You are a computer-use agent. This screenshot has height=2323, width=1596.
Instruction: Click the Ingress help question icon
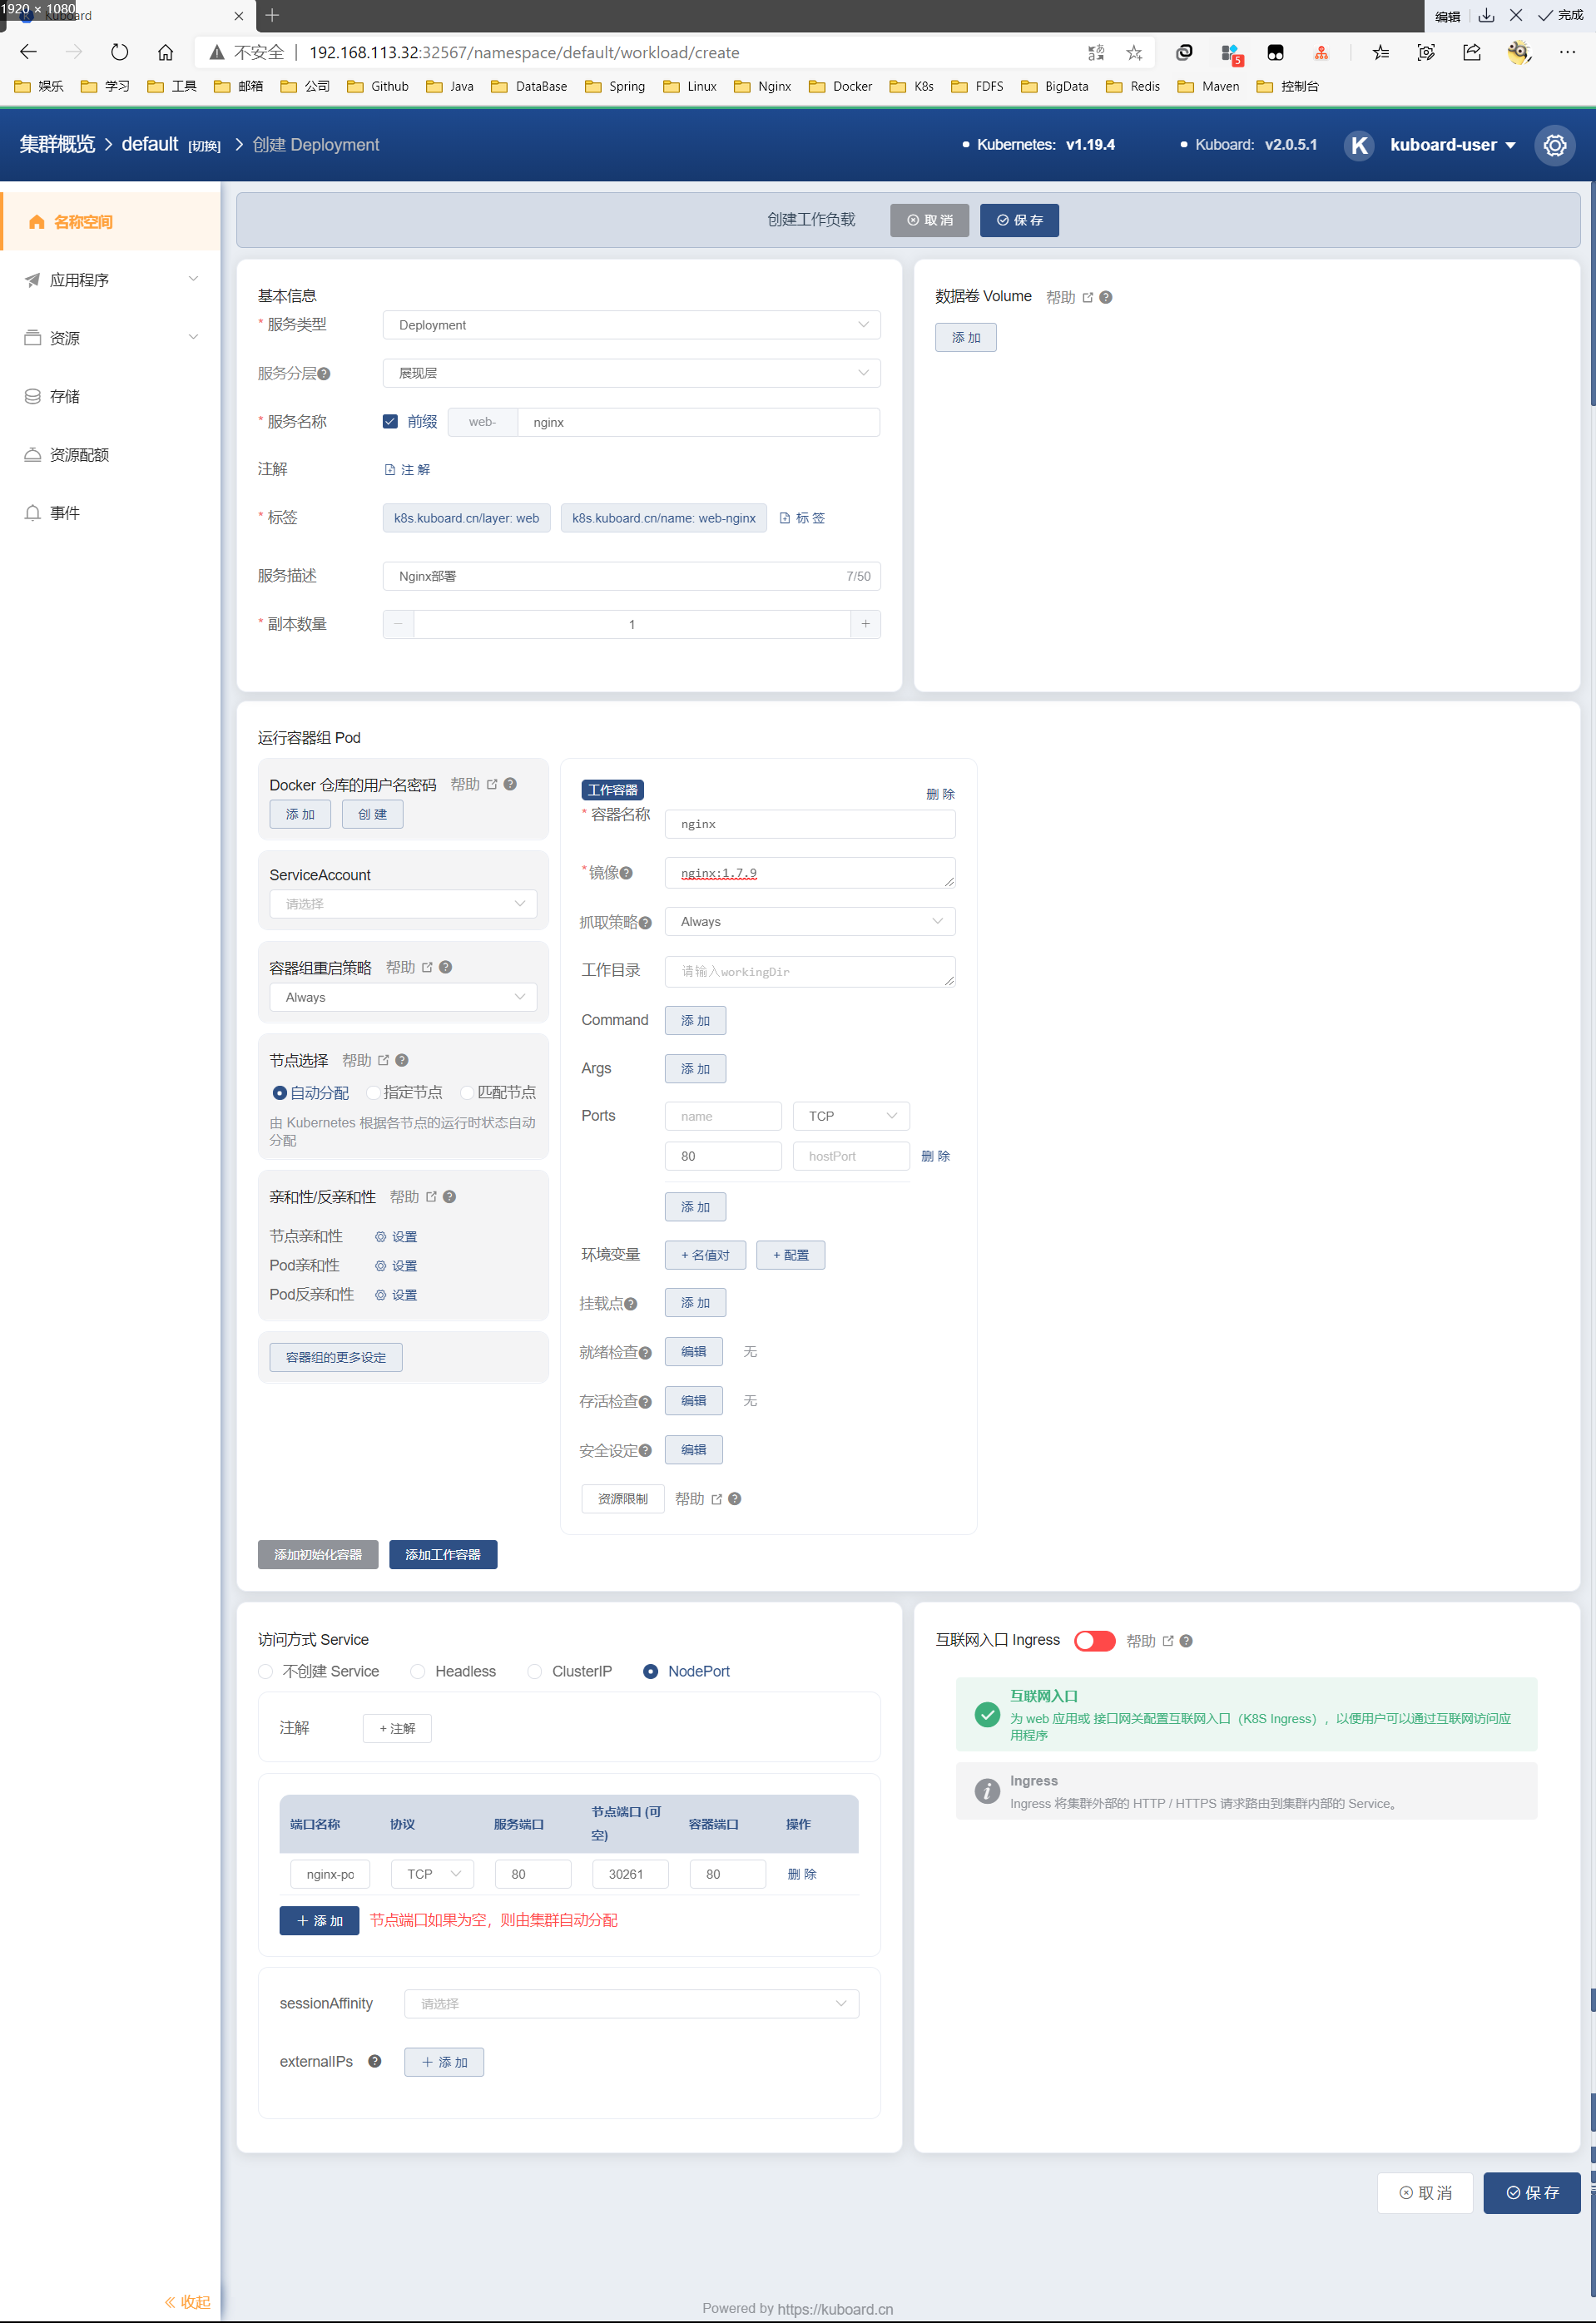pos(1185,1641)
